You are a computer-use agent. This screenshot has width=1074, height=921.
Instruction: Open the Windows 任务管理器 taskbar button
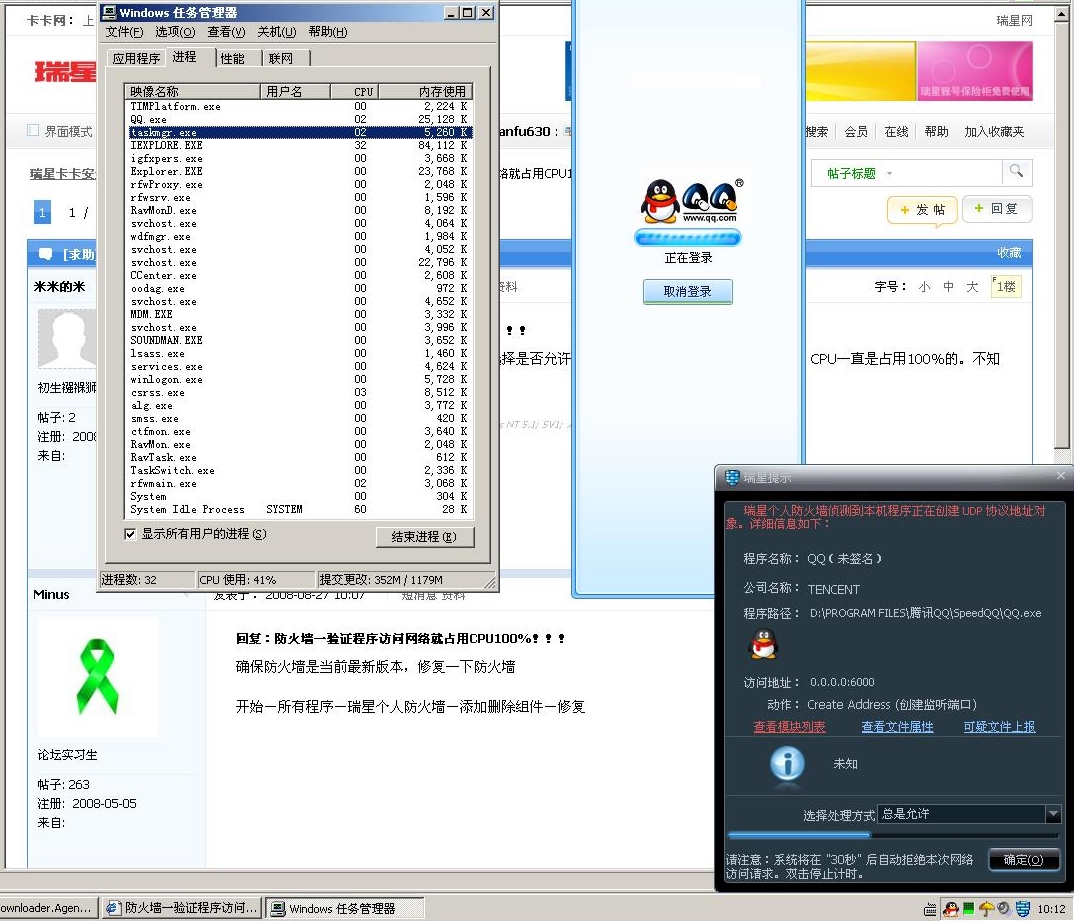[344, 909]
